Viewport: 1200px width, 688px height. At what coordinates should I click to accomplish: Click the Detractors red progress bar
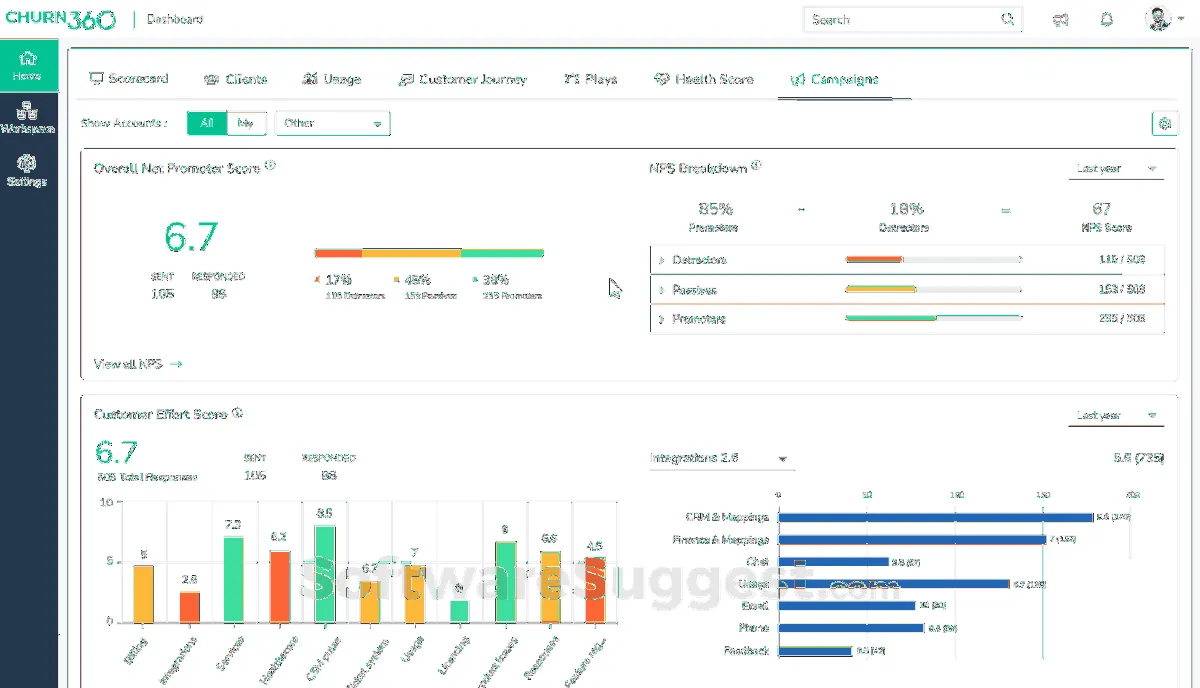pyautogui.click(x=875, y=260)
